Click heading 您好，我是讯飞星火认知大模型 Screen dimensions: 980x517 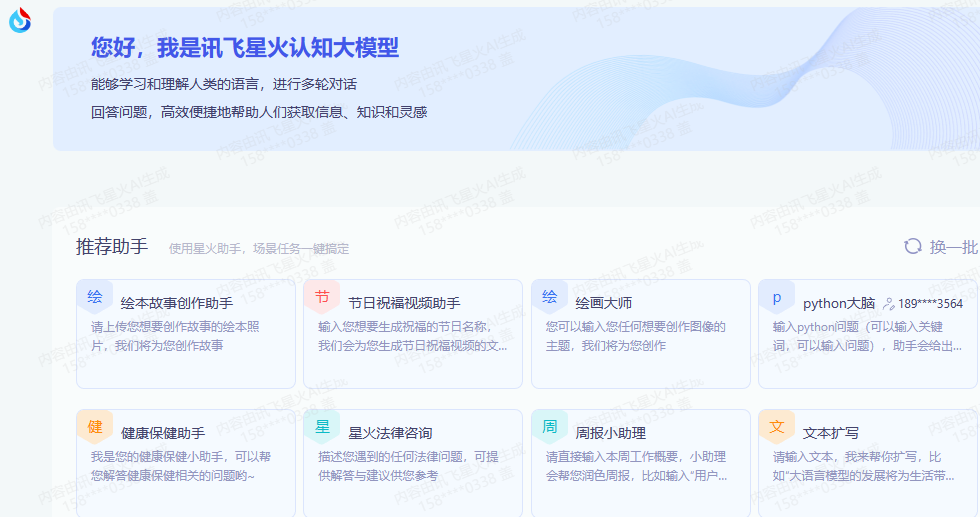click(244, 48)
